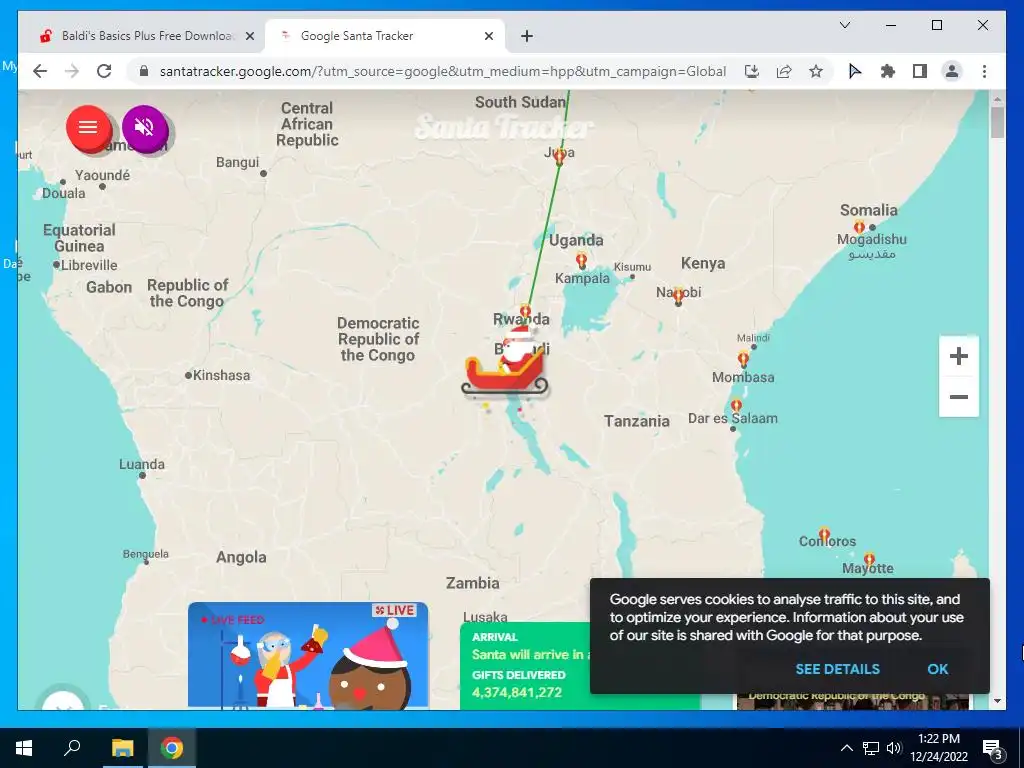
Task: Toggle the Chrome side panel
Action: coord(920,71)
